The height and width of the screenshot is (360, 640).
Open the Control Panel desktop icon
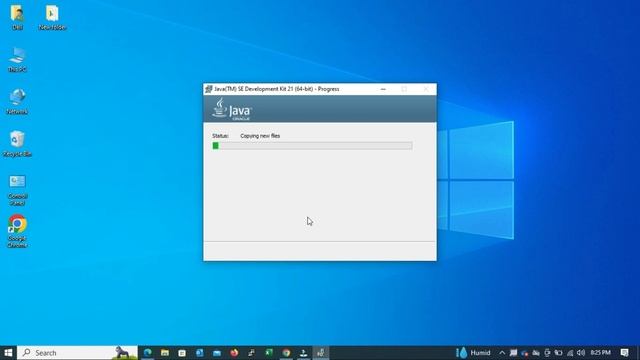pyautogui.click(x=17, y=190)
